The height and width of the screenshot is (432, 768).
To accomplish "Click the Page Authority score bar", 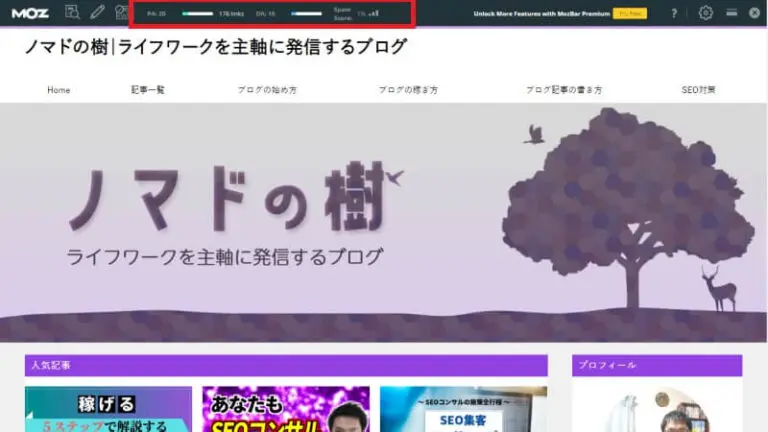I will point(197,14).
